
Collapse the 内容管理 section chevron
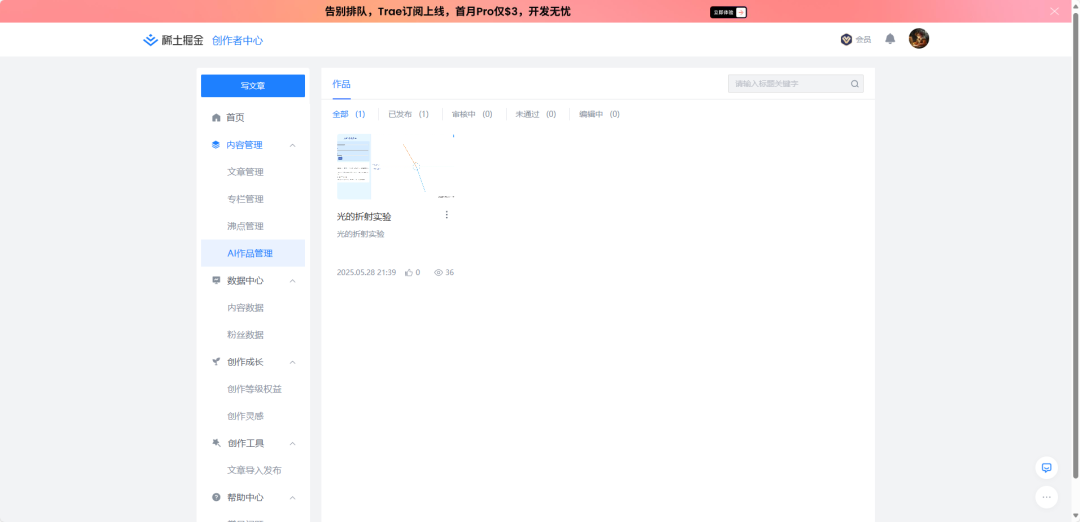pyautogui.click(x=292, y=145)
